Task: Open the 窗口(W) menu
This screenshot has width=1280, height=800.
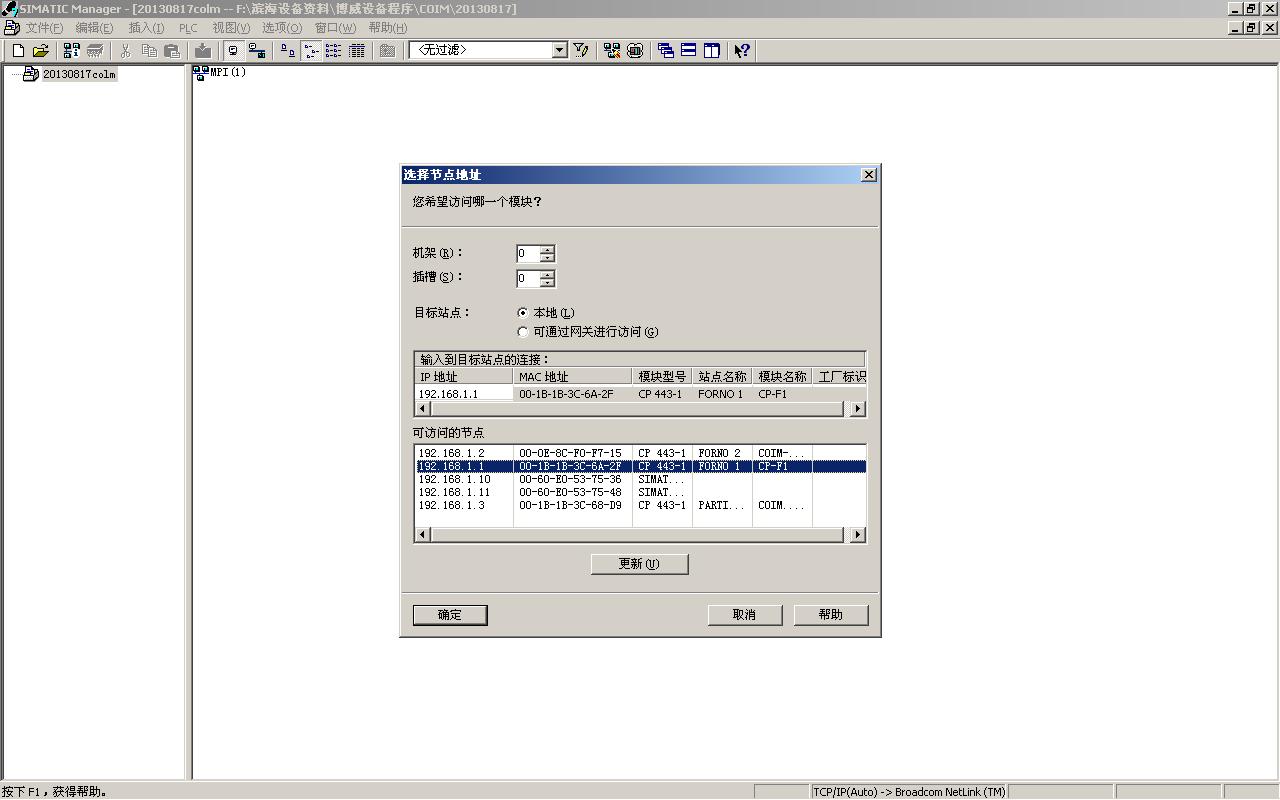Action: 335,28
